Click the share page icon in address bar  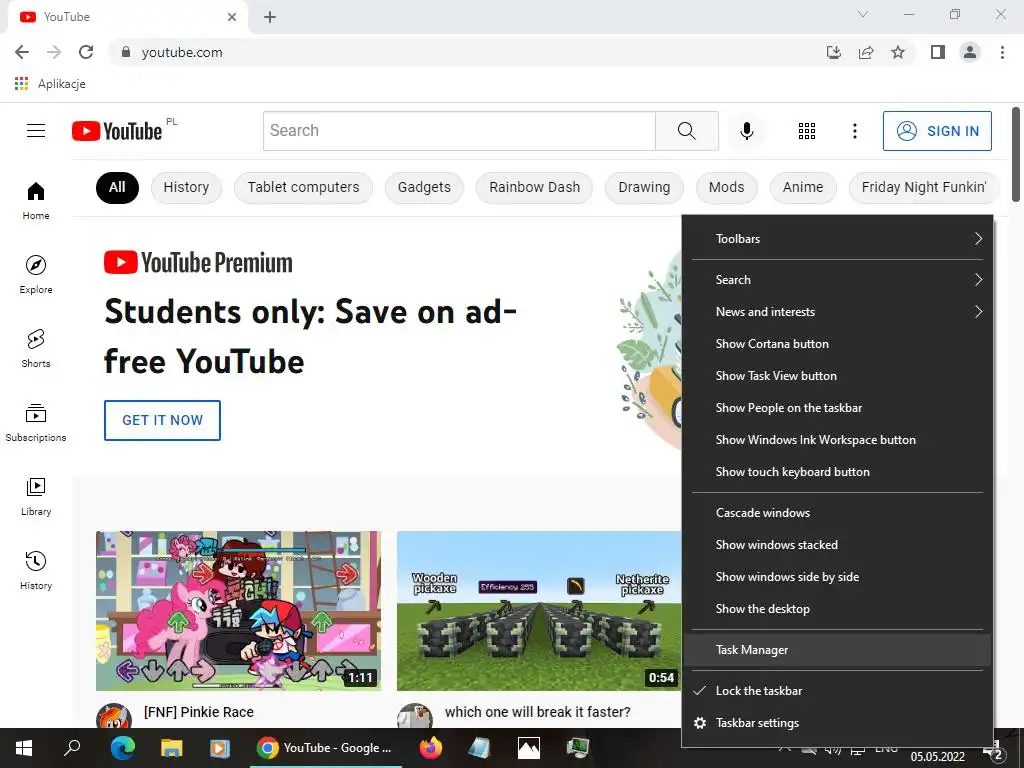866,52
